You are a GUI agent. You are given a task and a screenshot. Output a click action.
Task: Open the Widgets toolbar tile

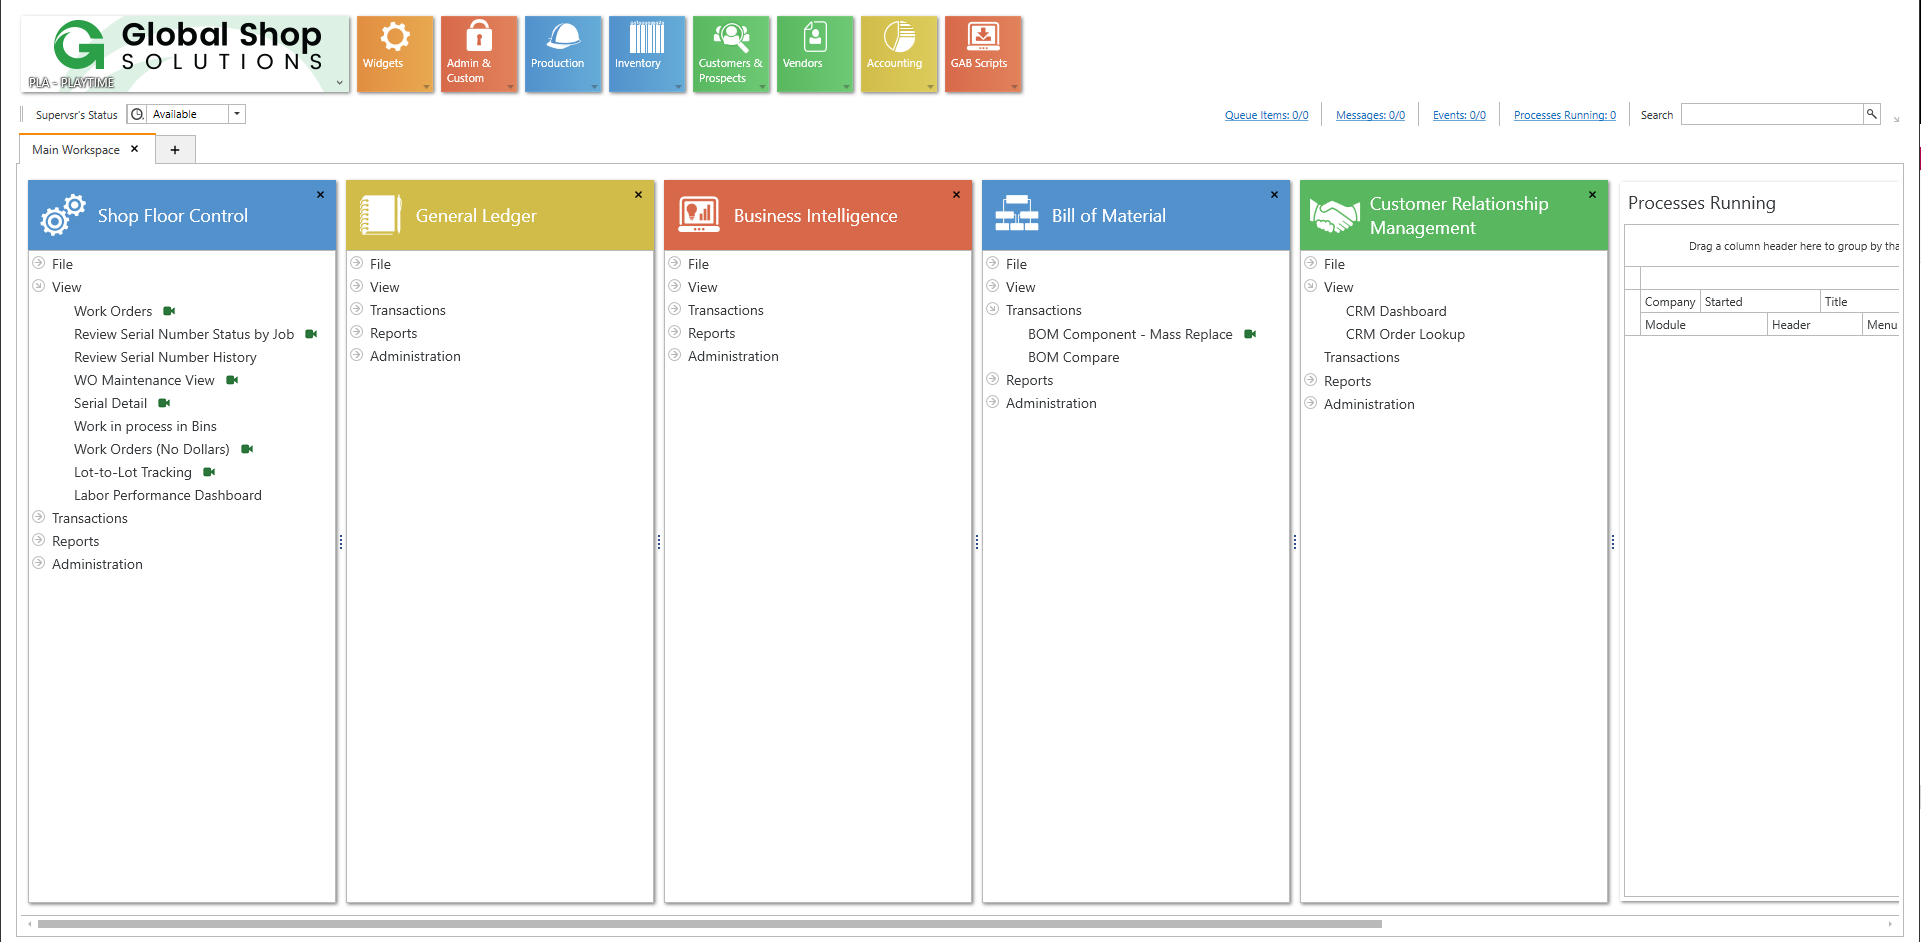(395, 54)
